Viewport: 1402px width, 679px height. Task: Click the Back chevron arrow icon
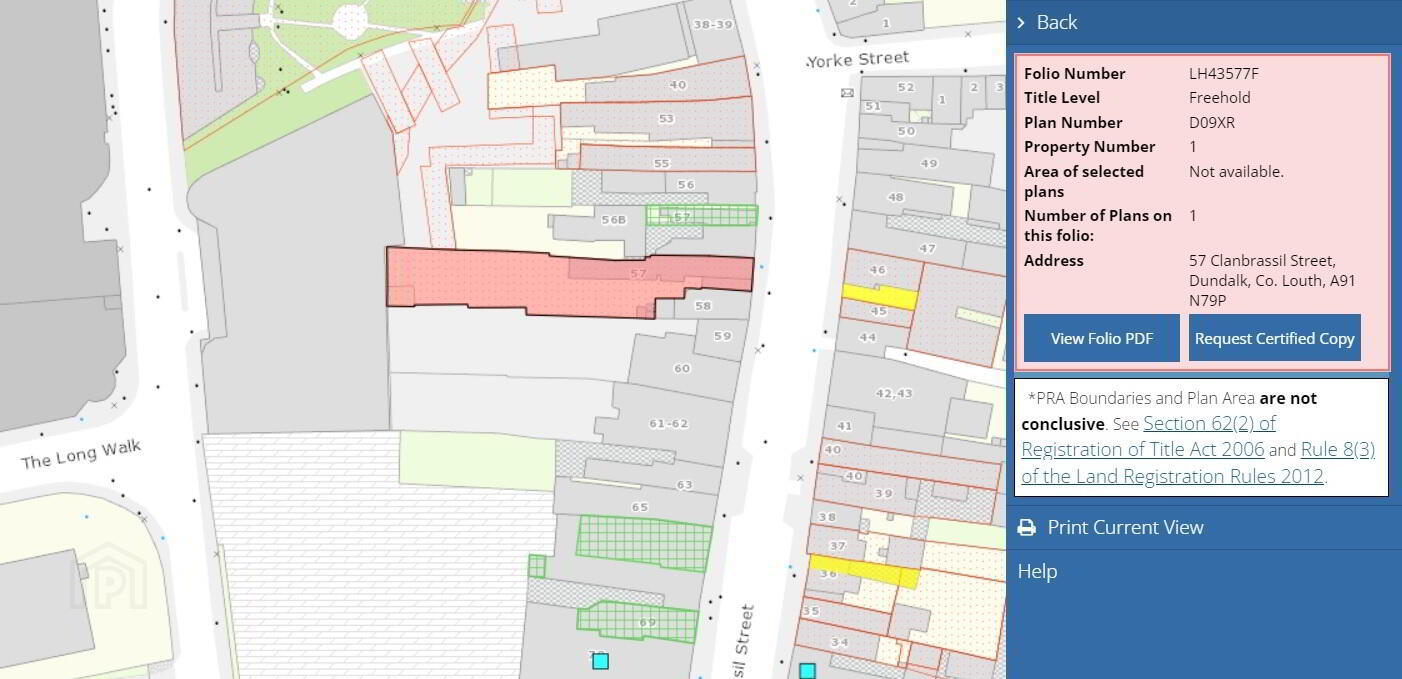pos(1021,22)
